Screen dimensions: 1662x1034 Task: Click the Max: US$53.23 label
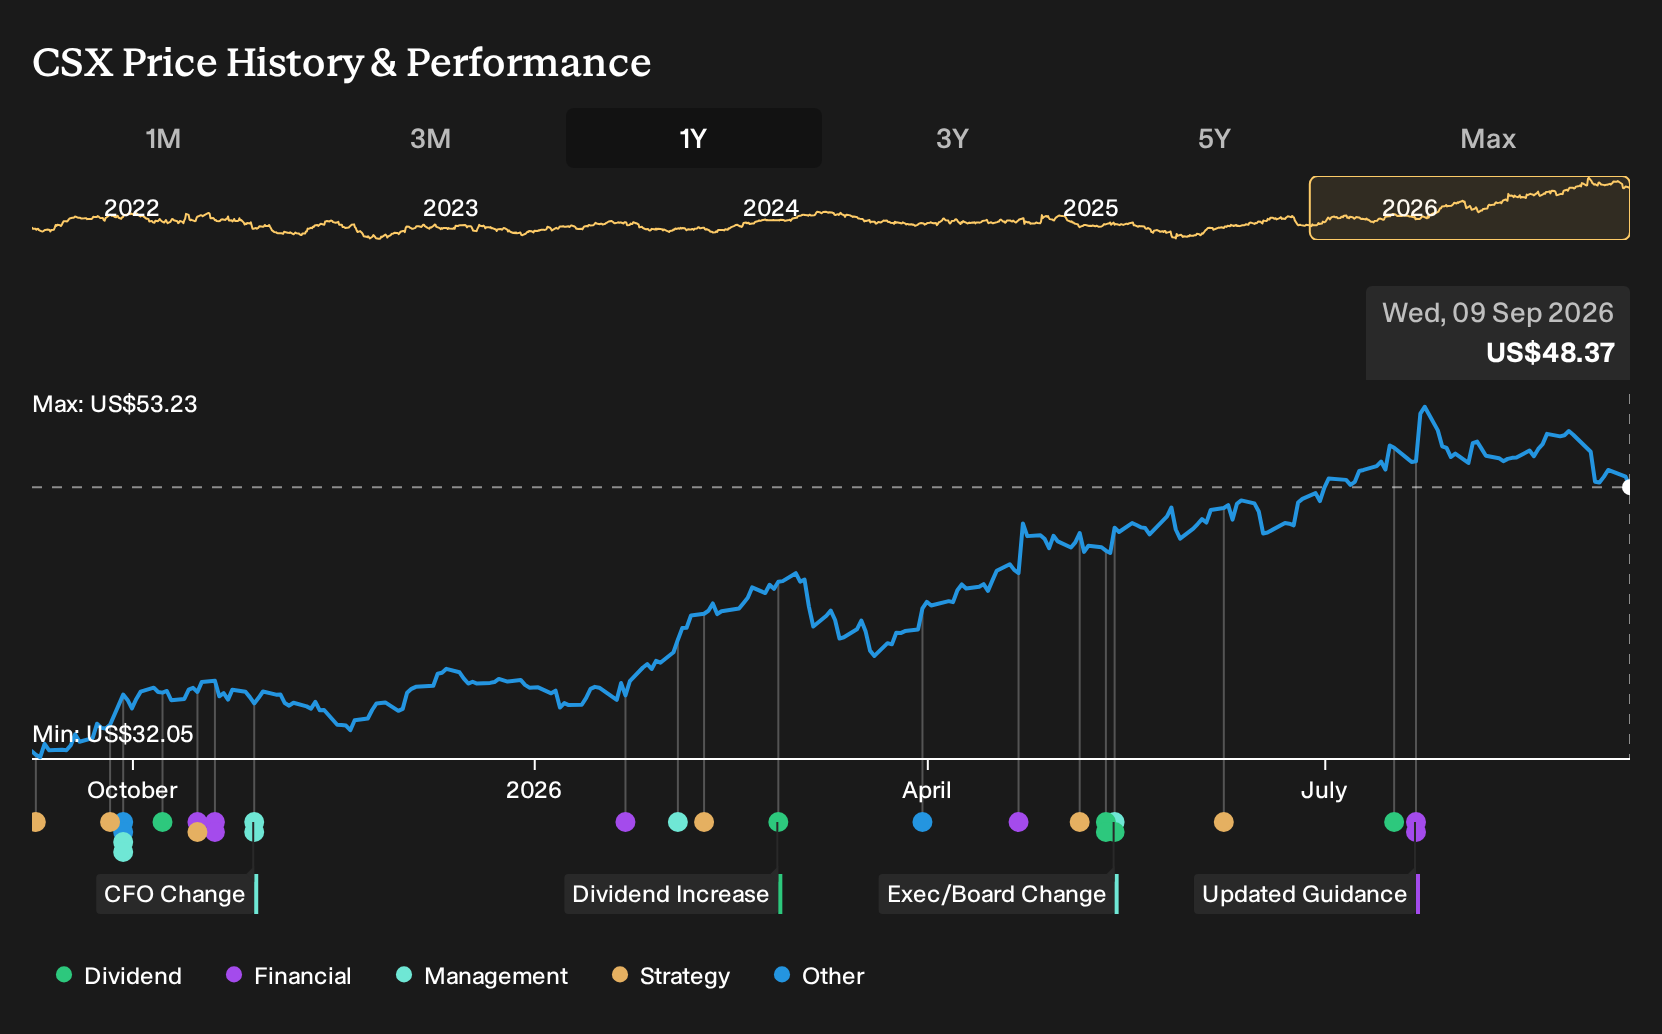coord(115,404)
